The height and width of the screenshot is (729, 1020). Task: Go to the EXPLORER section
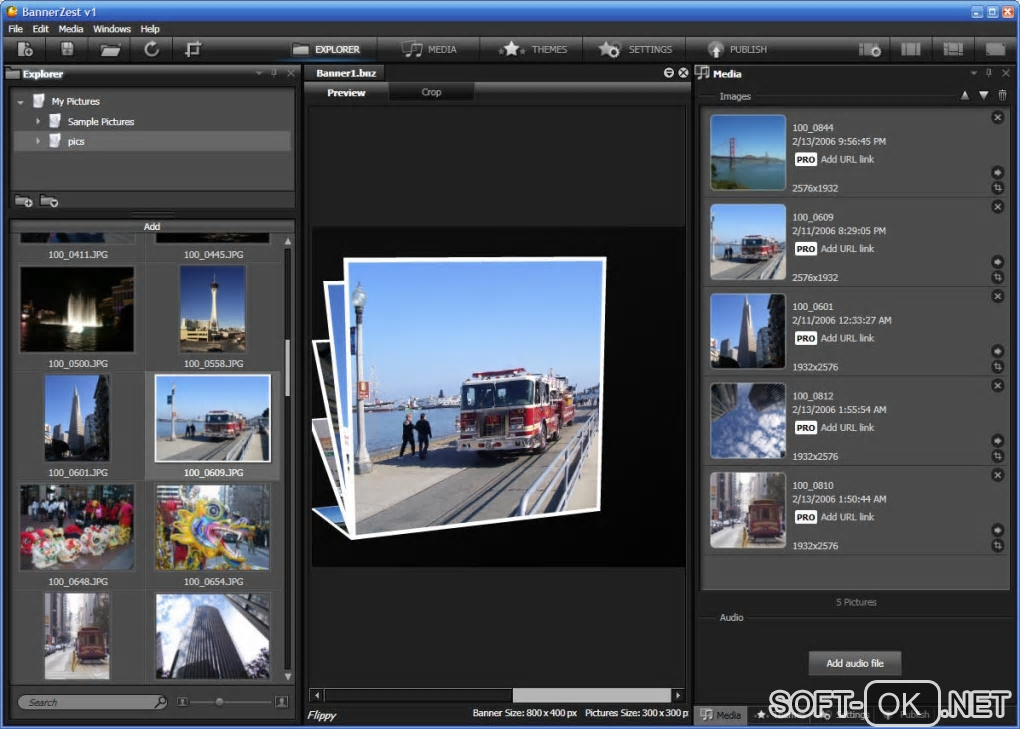click(x=326, y=49)
